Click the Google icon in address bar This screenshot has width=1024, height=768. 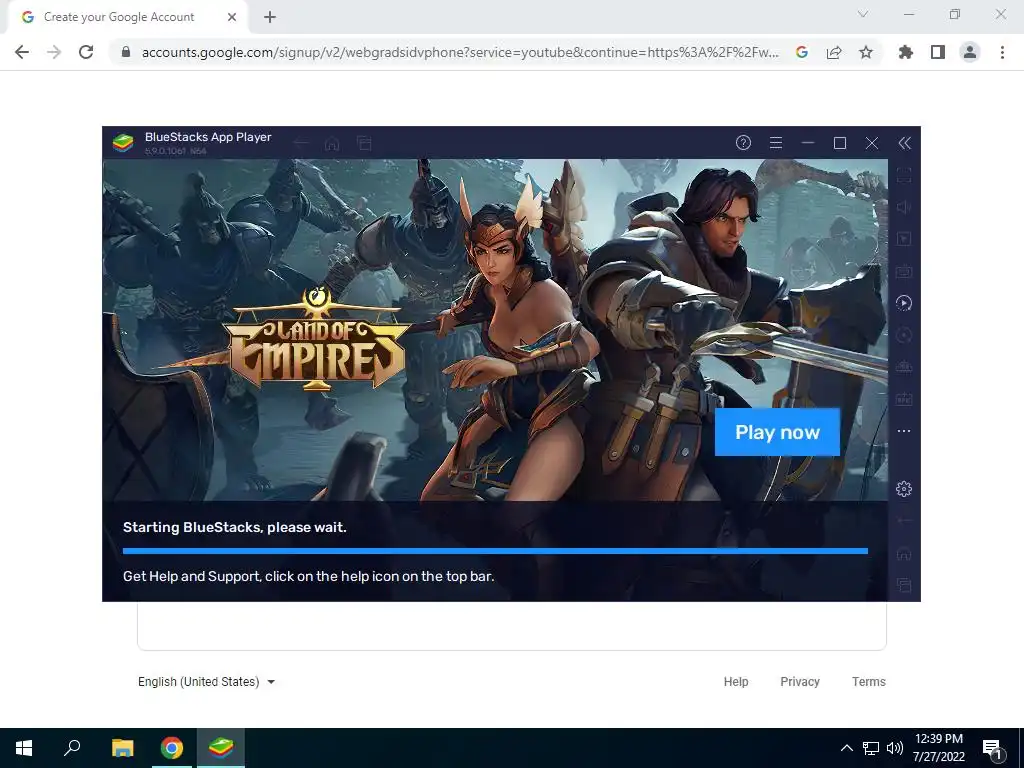point(802,52)
